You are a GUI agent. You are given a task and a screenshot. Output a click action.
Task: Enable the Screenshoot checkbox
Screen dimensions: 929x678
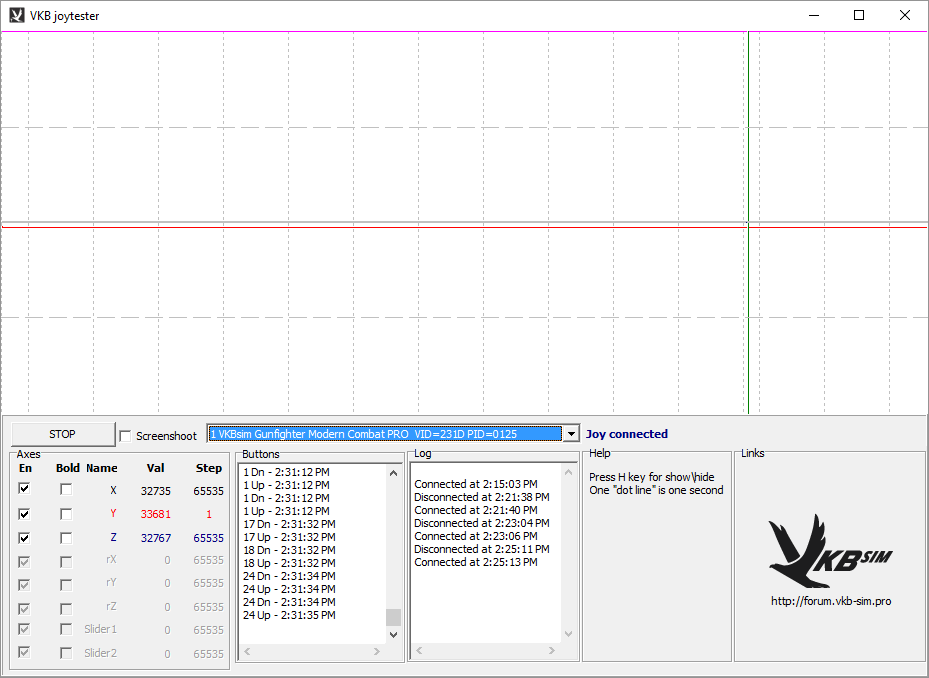click(126, 436)
